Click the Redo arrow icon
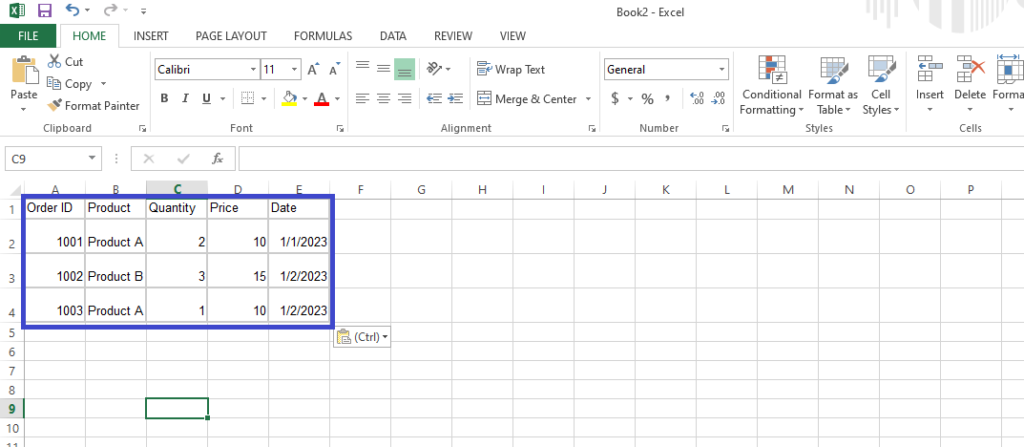Viewport: 1024px width, 447px height. click(110, 10)
